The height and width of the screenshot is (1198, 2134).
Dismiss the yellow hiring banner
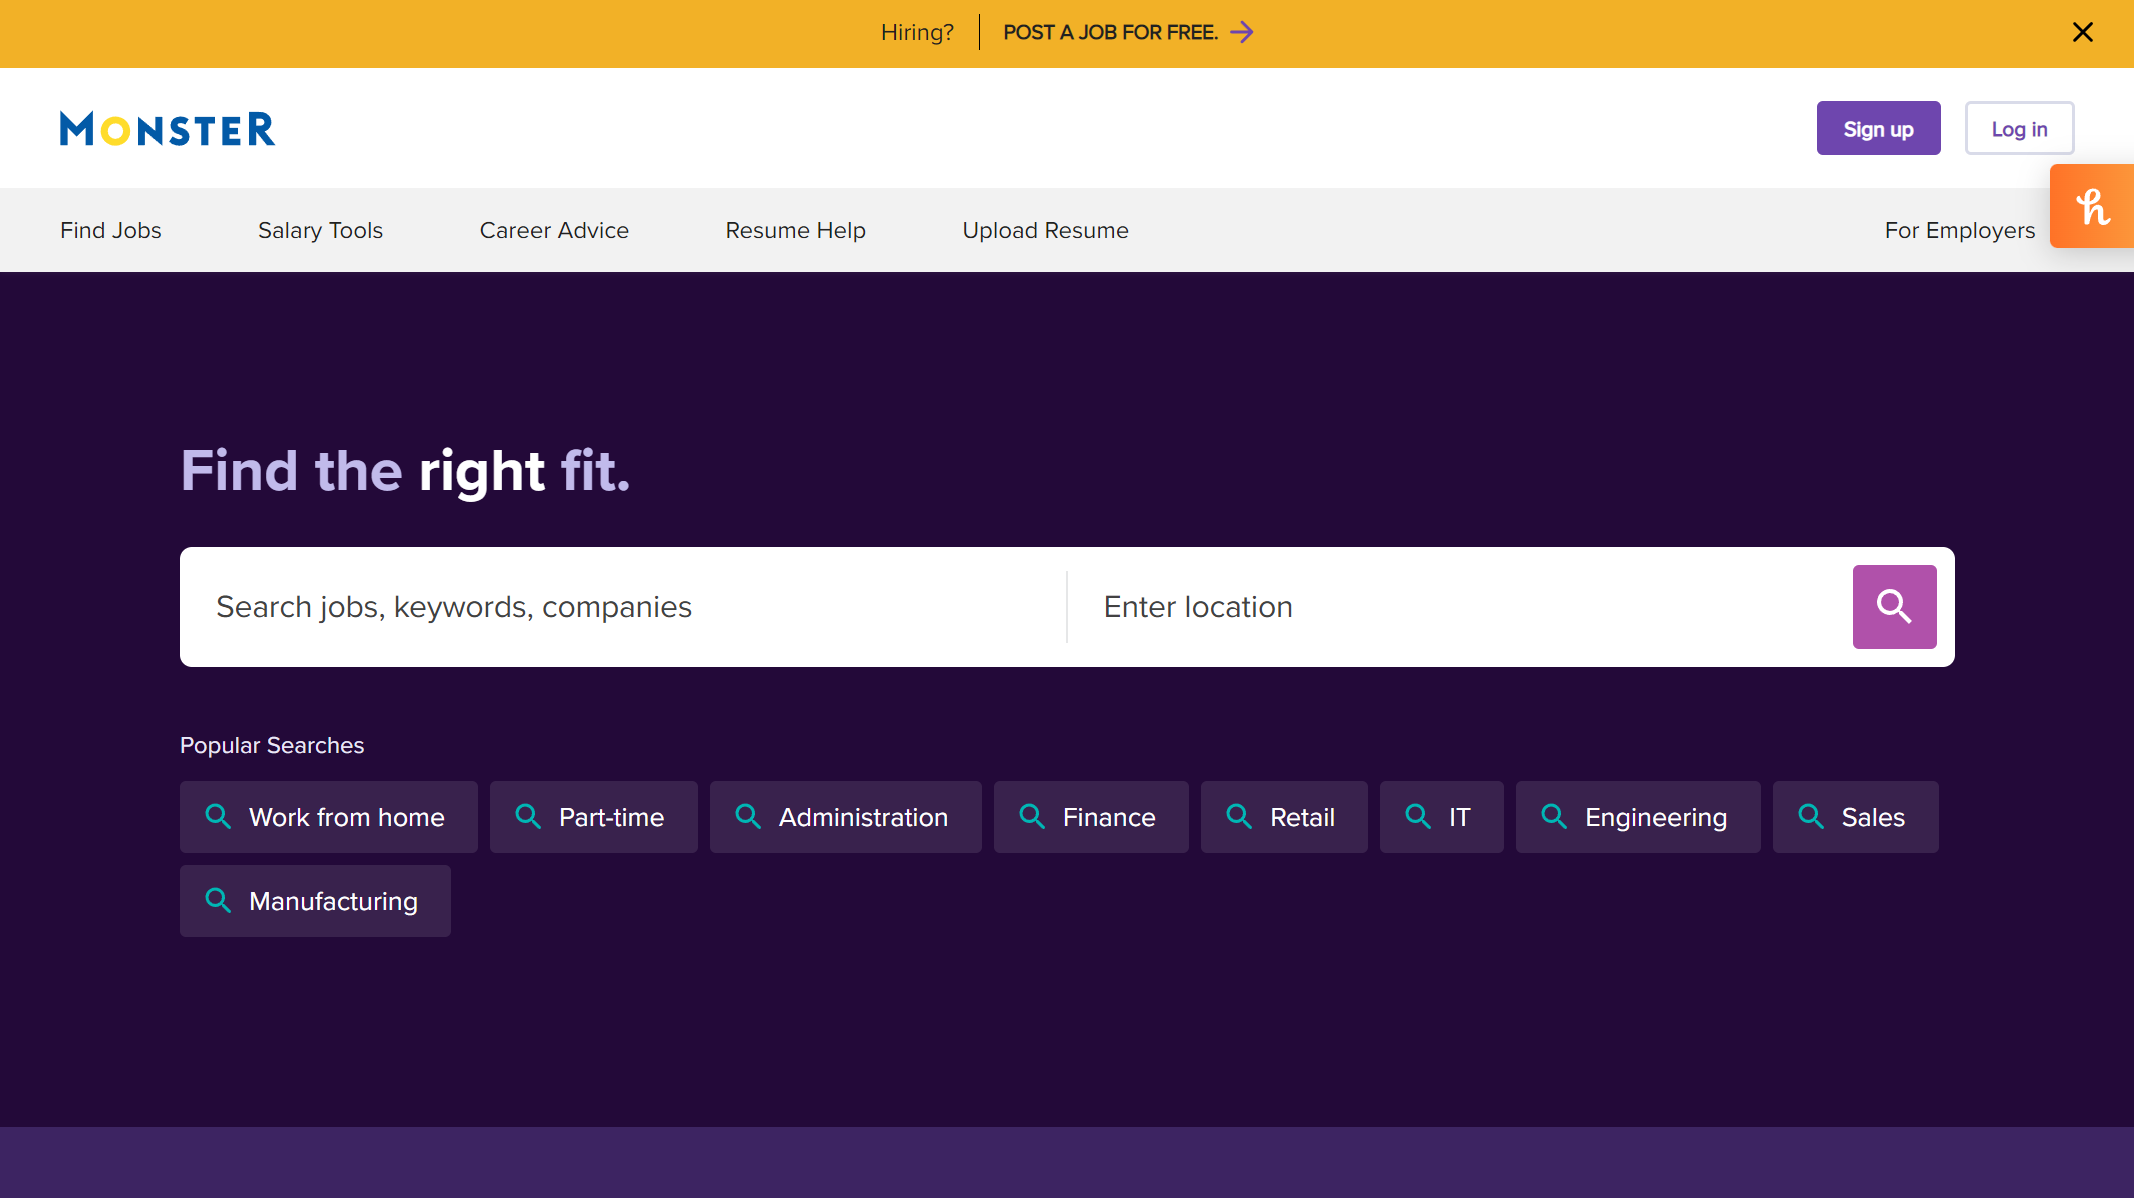point(2083,33)
